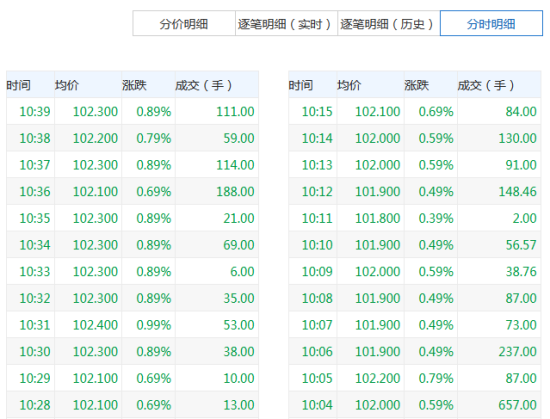Select the 10:15 row in right table
The height and width of the screenshot is (419, 550).
pos(415,111)
